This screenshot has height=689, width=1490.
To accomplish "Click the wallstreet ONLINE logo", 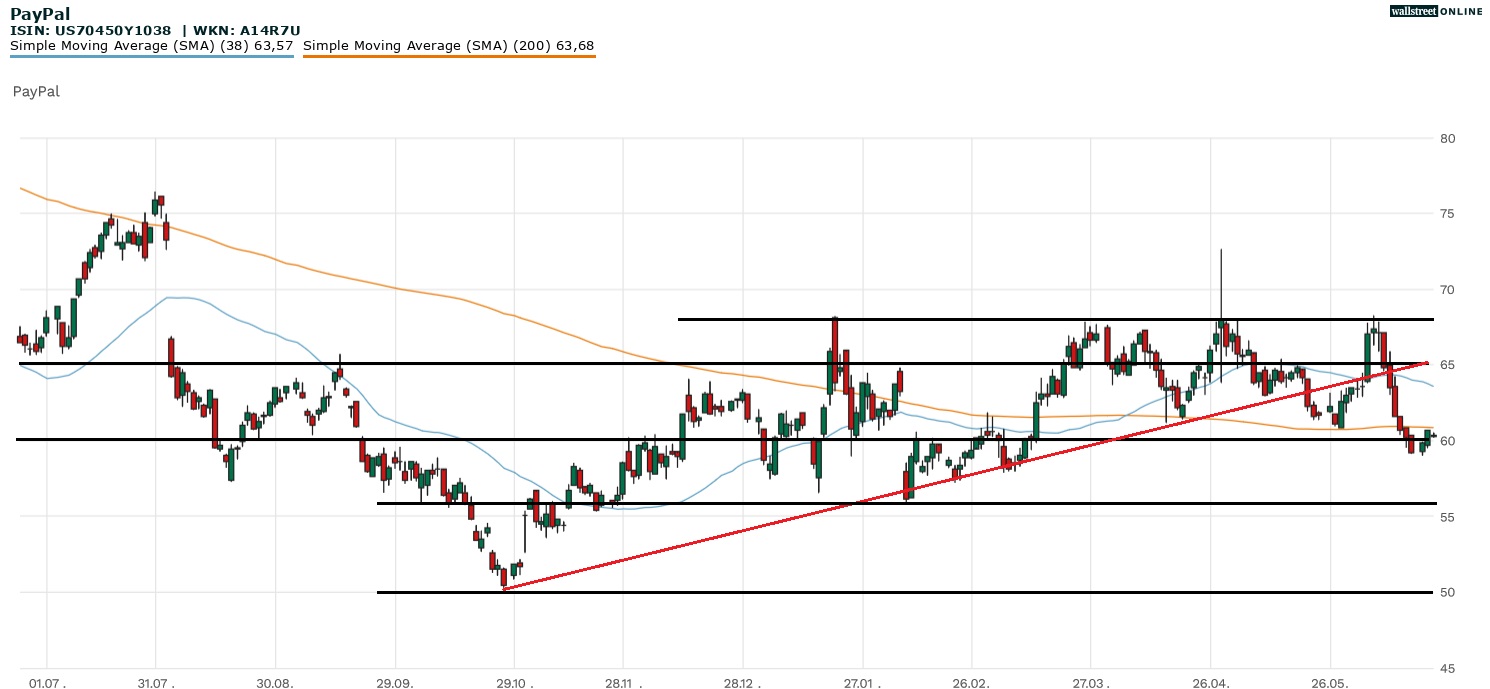I will [1436, 11].
